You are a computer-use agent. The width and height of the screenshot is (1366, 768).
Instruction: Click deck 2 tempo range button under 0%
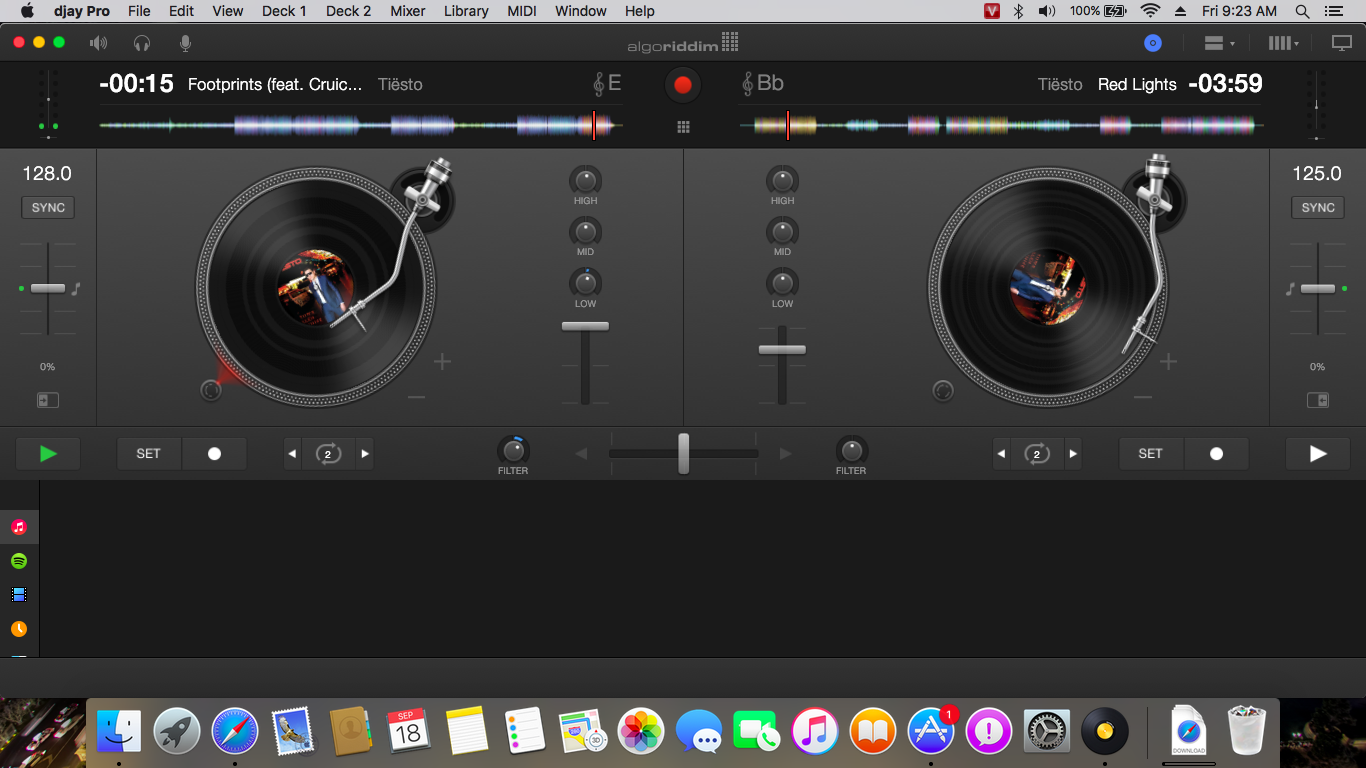pos(1318,400)
